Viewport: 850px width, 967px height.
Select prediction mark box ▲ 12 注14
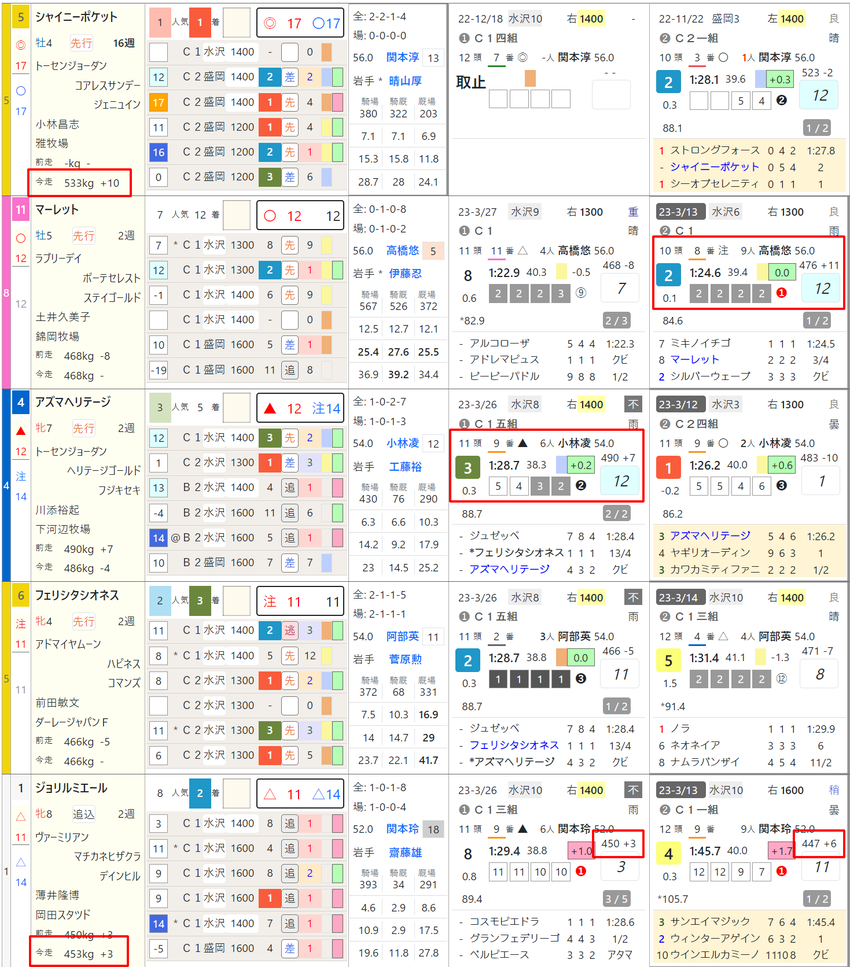tap(300, 408)
